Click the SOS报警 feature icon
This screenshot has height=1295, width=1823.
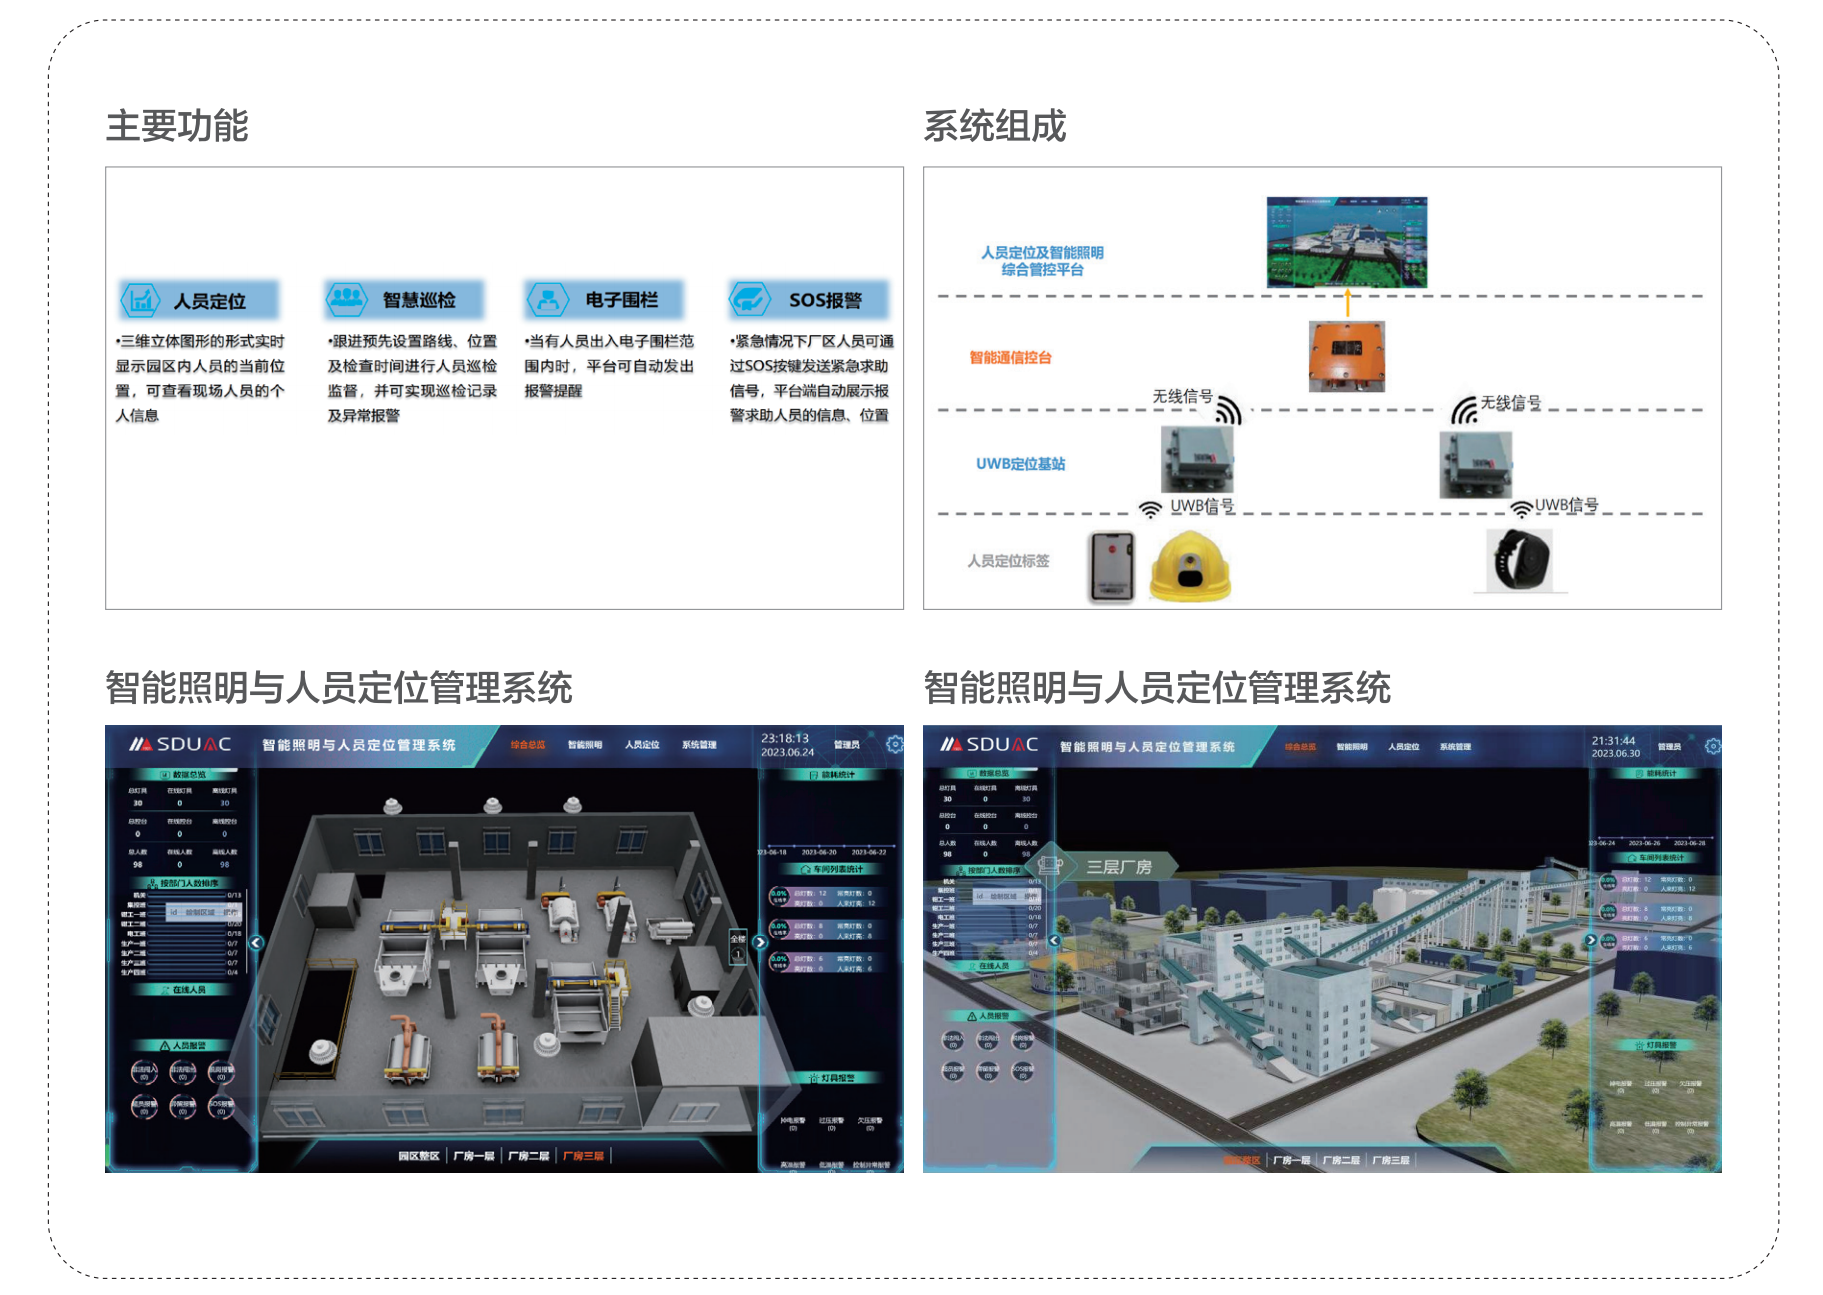point(750,299)
